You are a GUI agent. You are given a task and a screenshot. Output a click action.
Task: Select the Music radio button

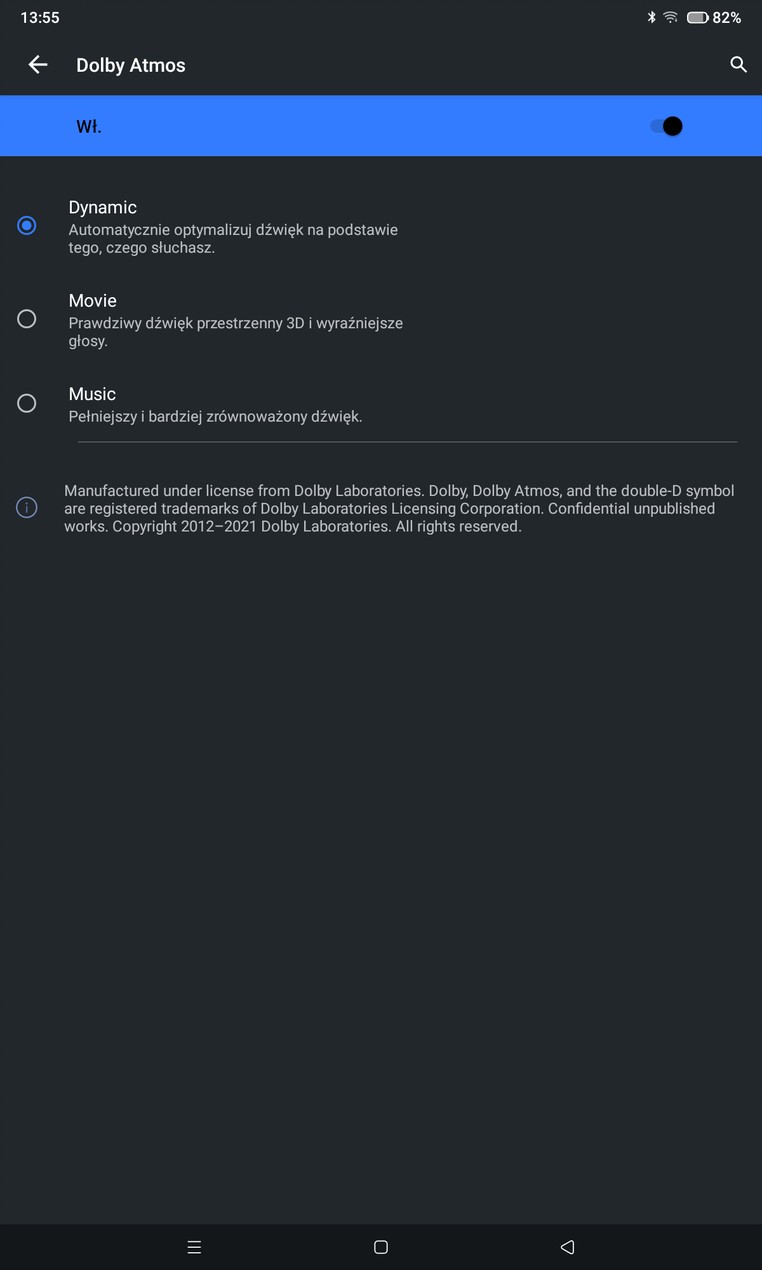(27, 403)
